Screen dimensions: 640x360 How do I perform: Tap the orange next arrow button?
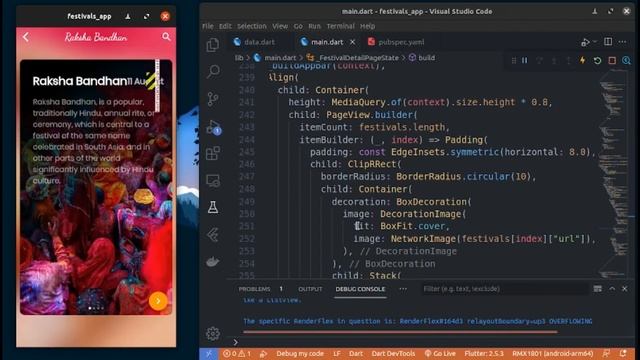158,301
